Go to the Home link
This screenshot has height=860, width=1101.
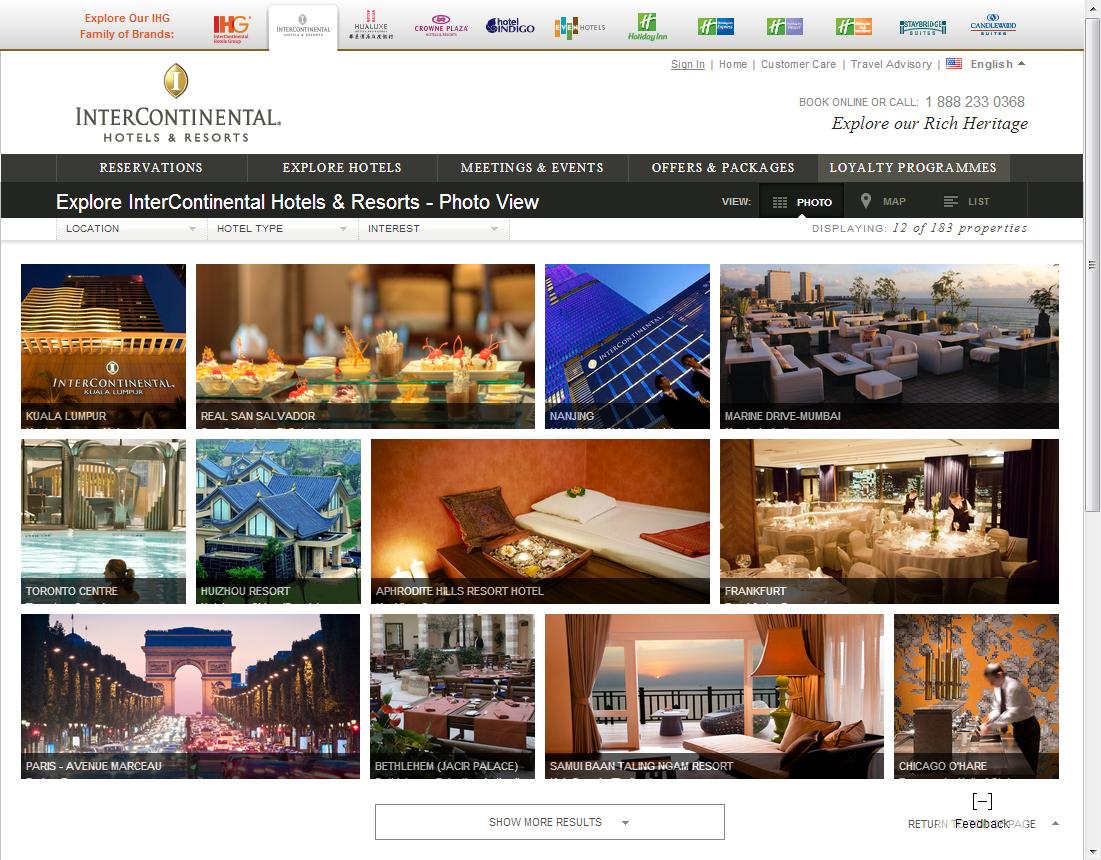pyautogui.click(x=733, y=64)
